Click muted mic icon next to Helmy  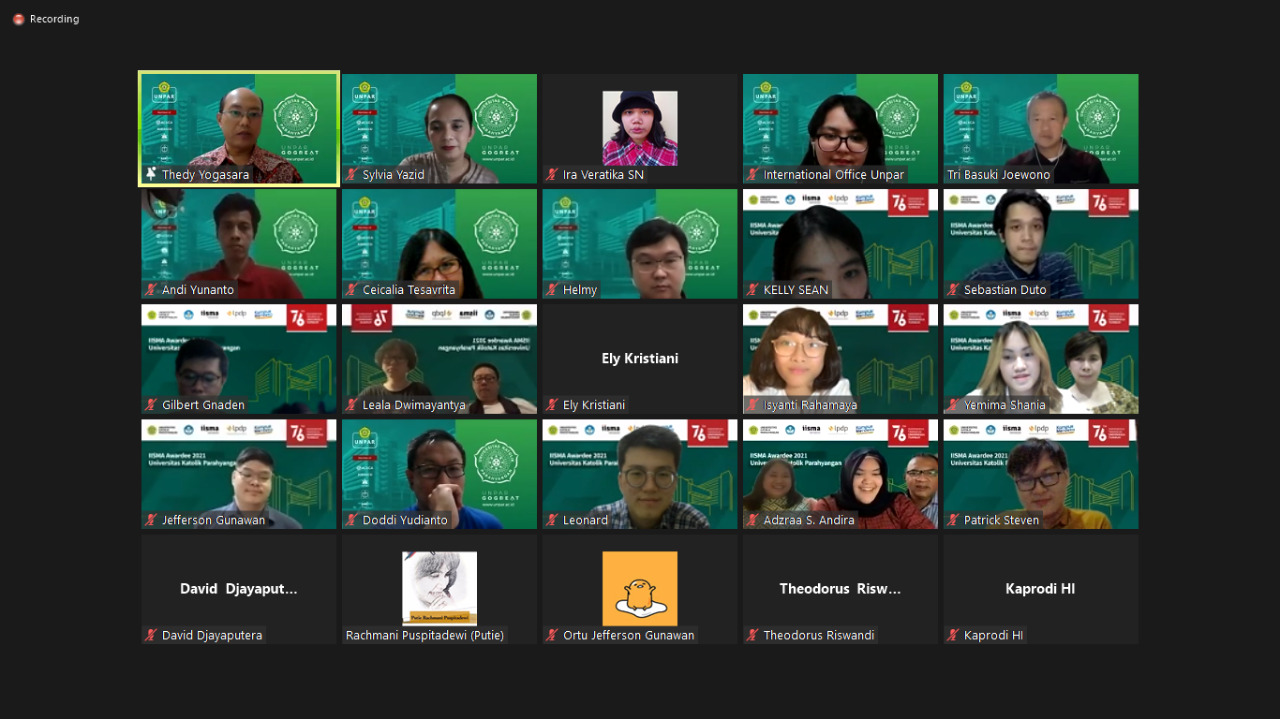(553, 290)
